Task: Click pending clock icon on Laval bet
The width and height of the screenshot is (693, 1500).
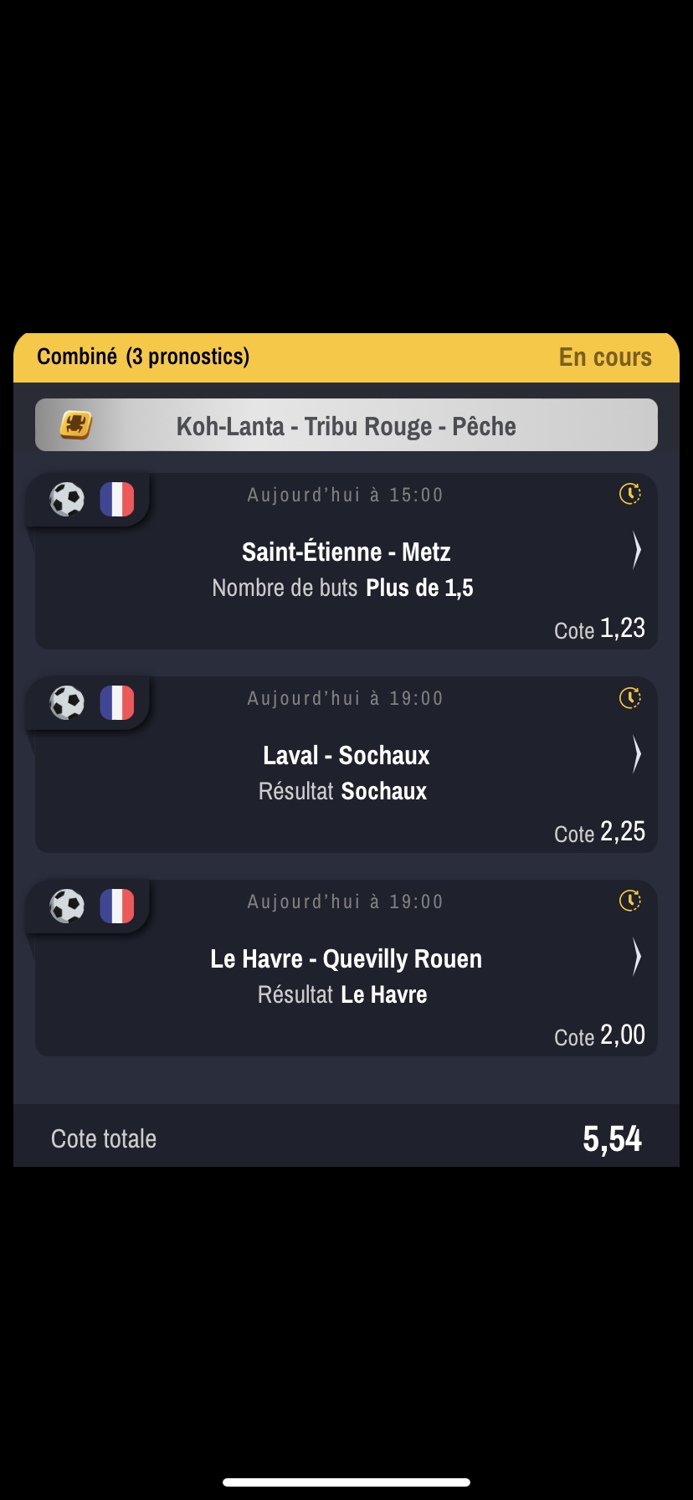Action: [630, 697]
